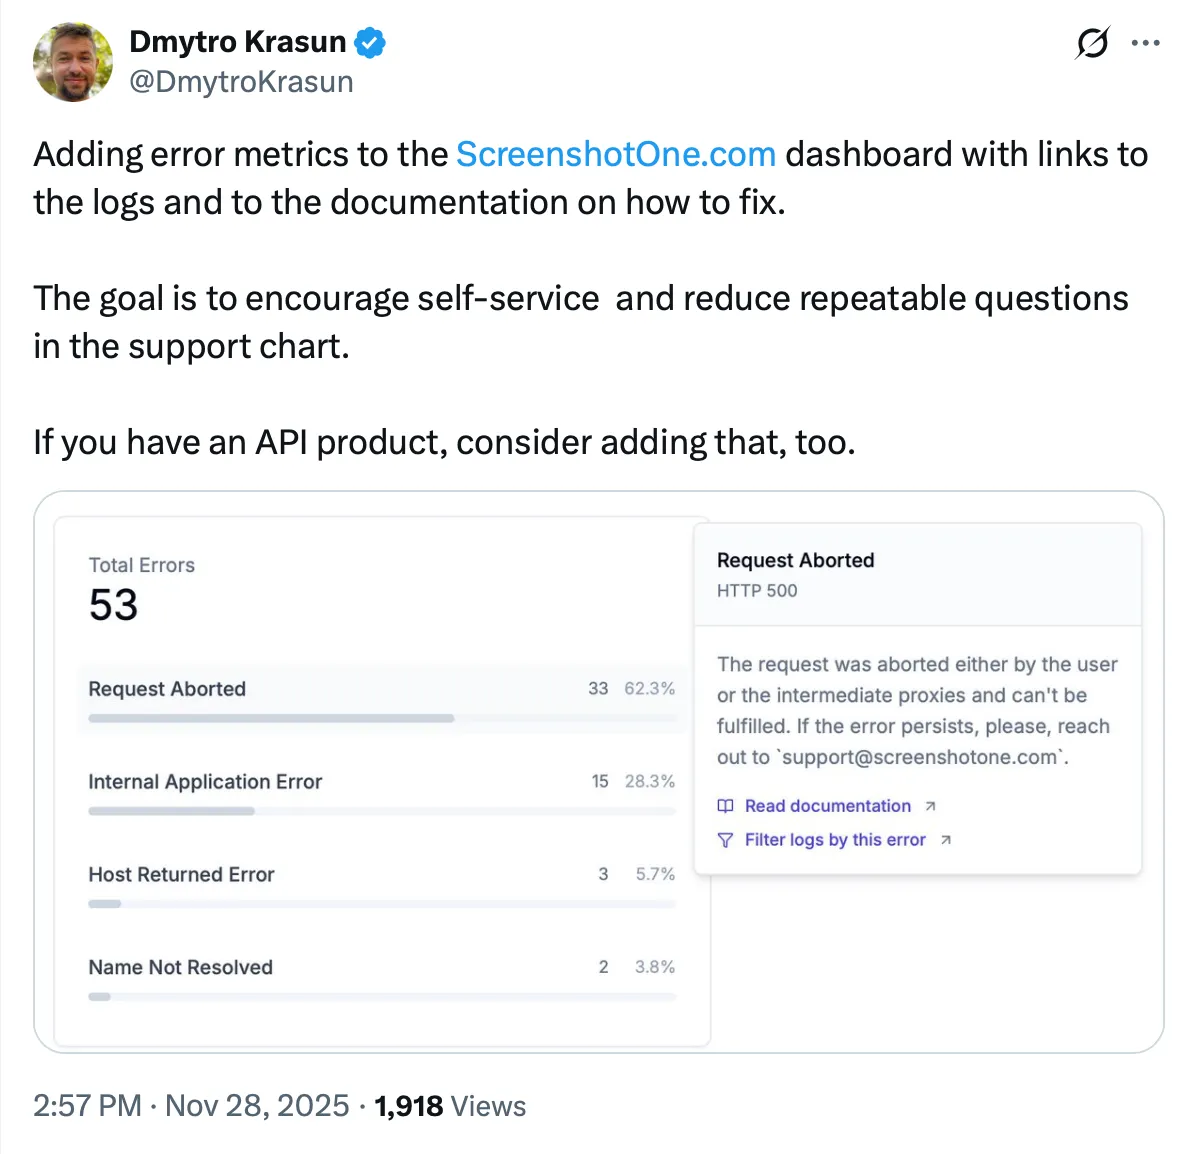
Task: Click the Nov 28, 2025 timestamp
Action: 254,1106
